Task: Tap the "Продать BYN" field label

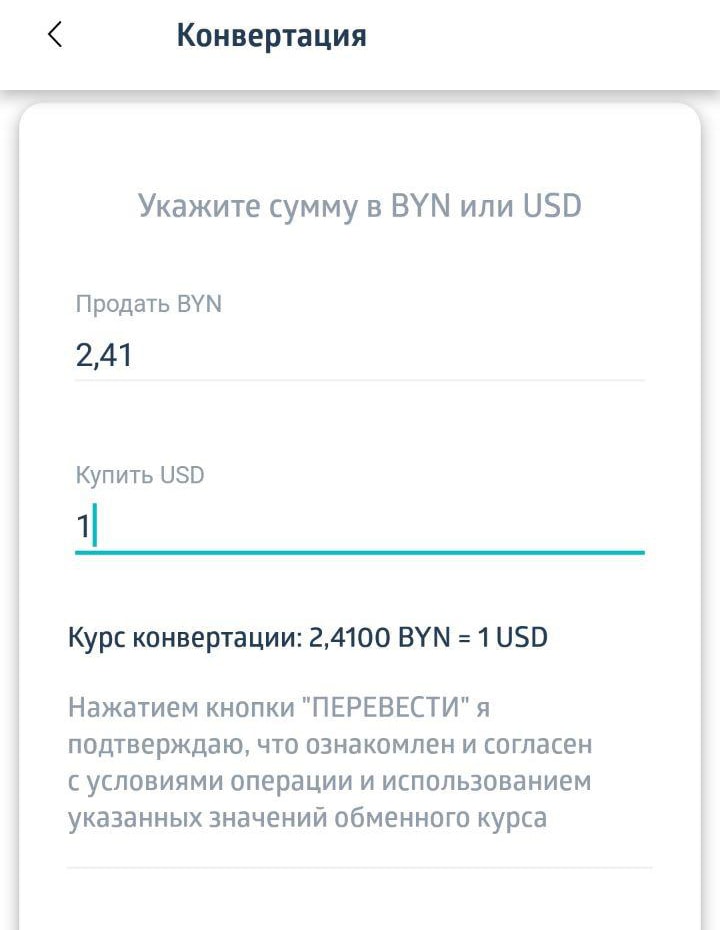Action: [148, 304]
